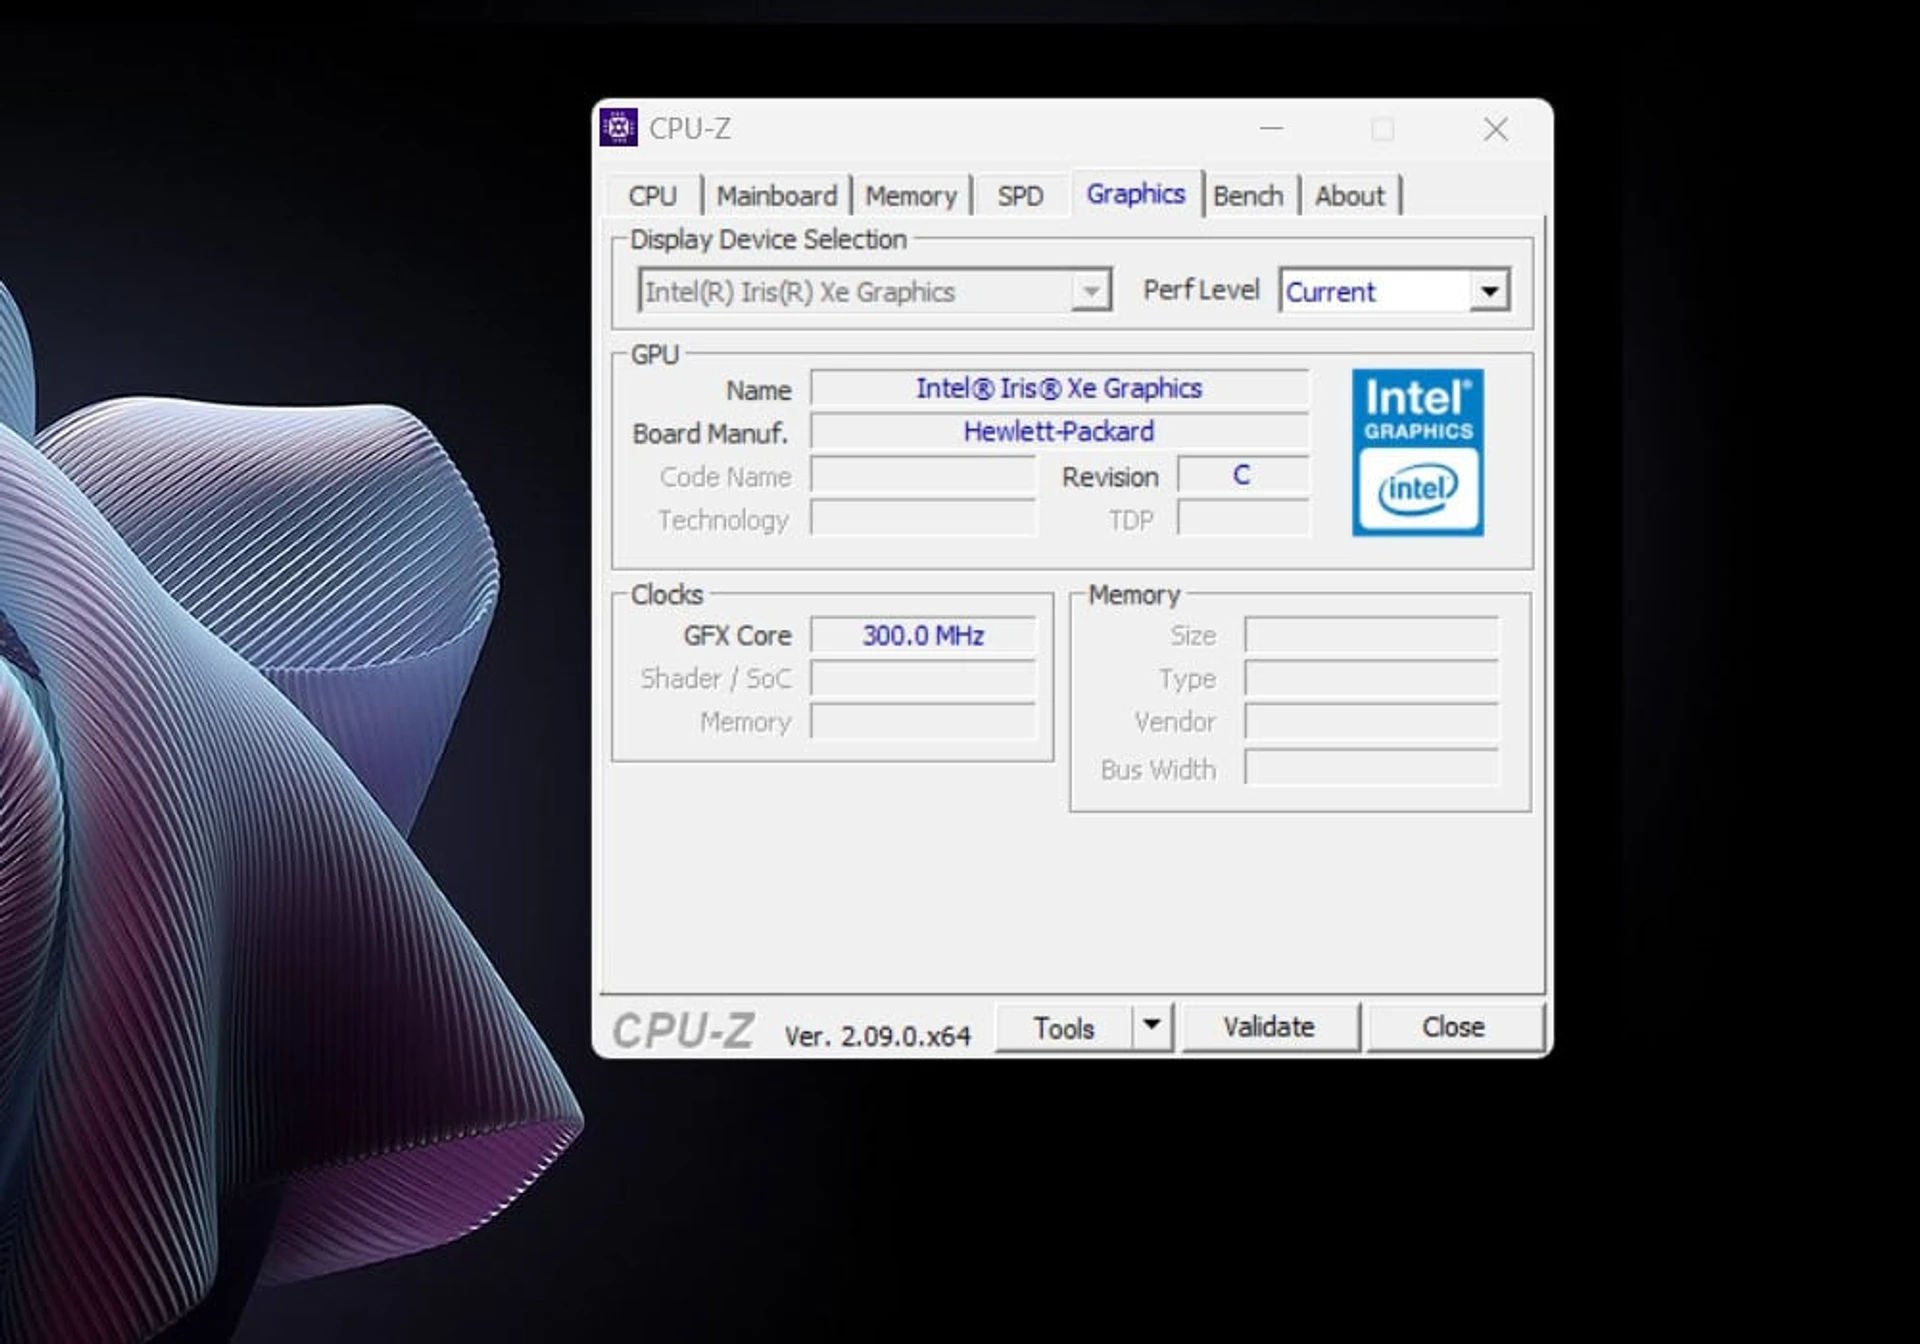The image size is (1920, 1344).
Task: Click the Close button at bottom
Action: pos(1453,1027)
